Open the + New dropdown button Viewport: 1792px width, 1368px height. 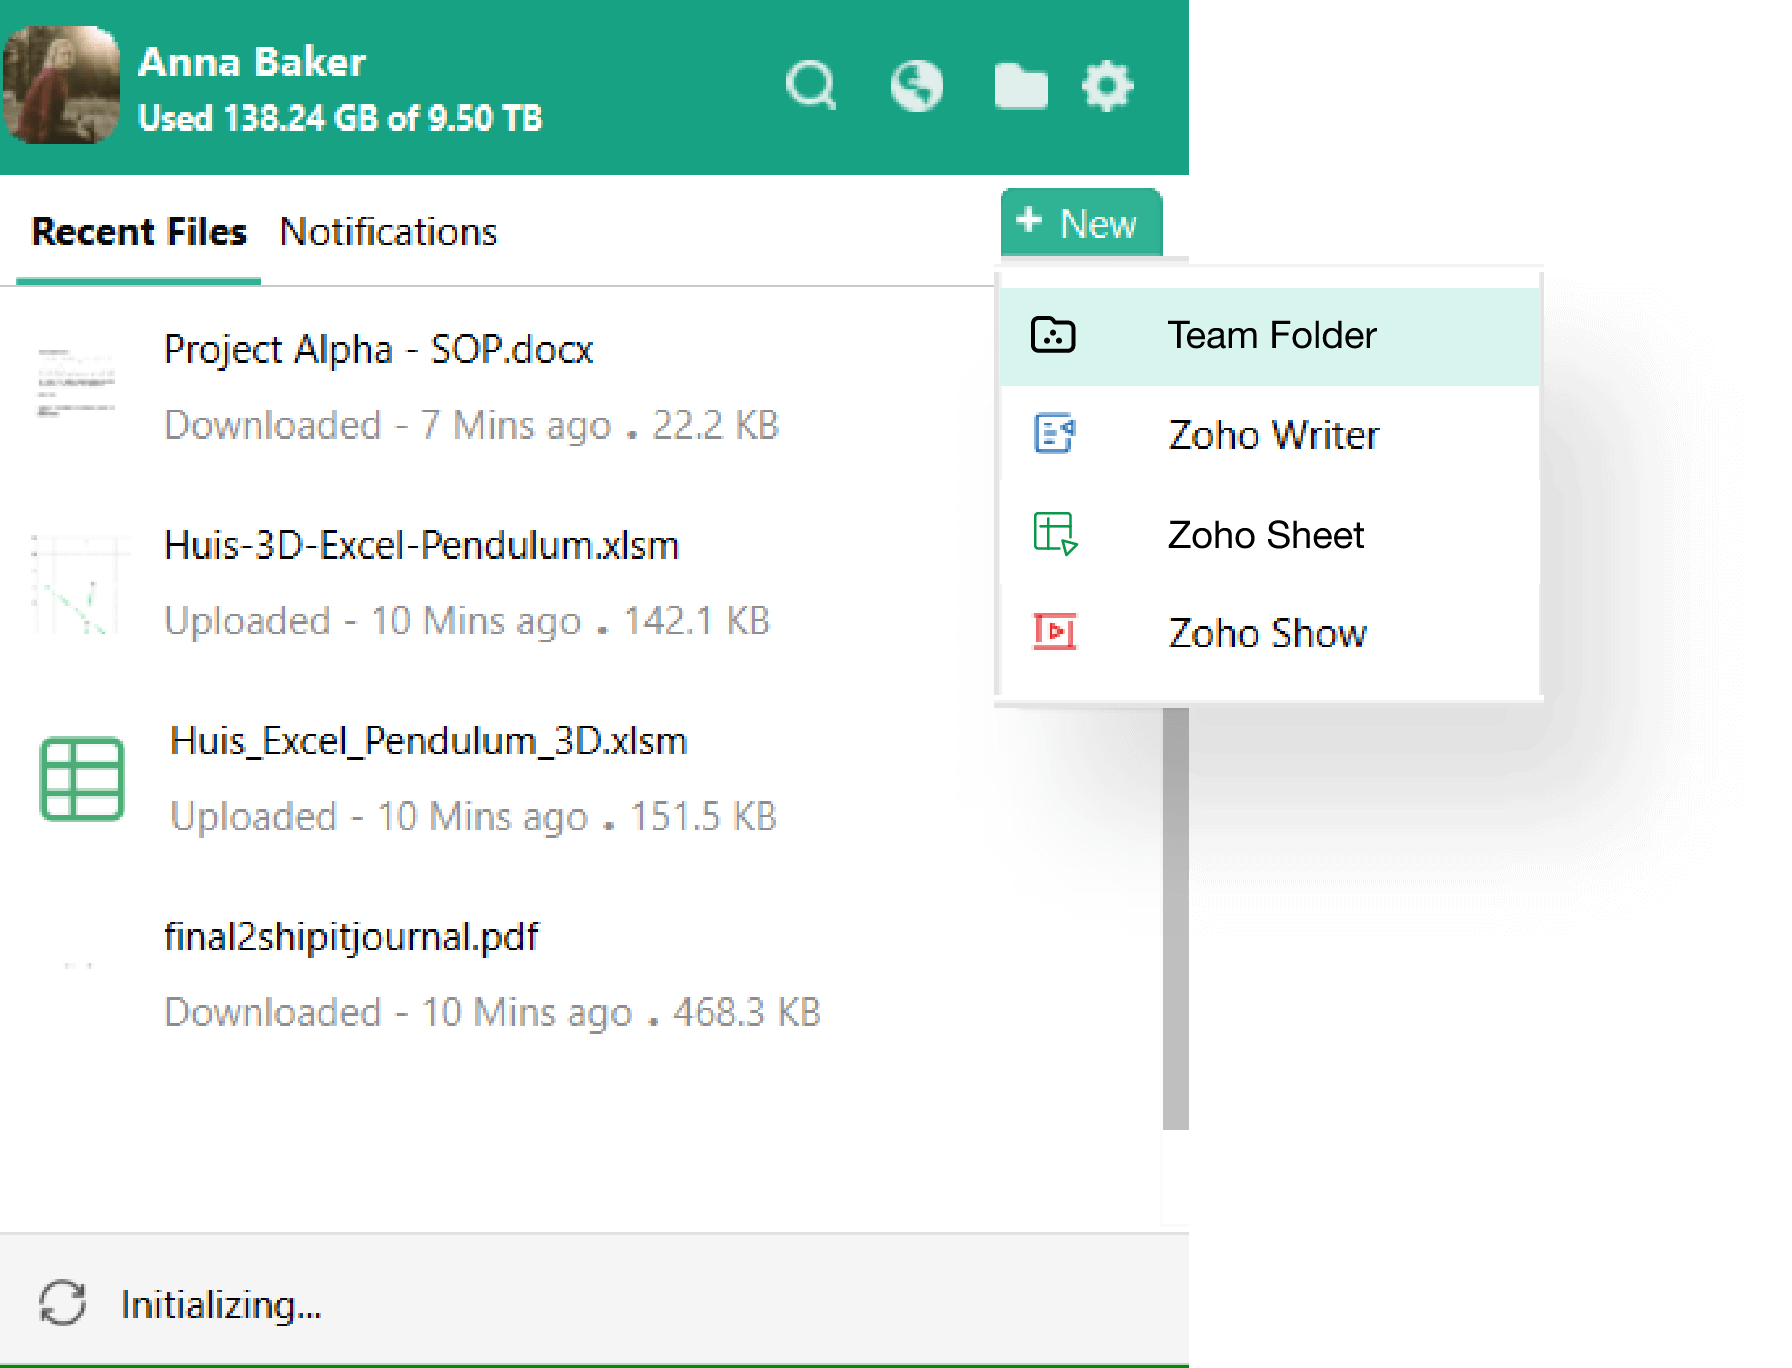click(1081, 223)
